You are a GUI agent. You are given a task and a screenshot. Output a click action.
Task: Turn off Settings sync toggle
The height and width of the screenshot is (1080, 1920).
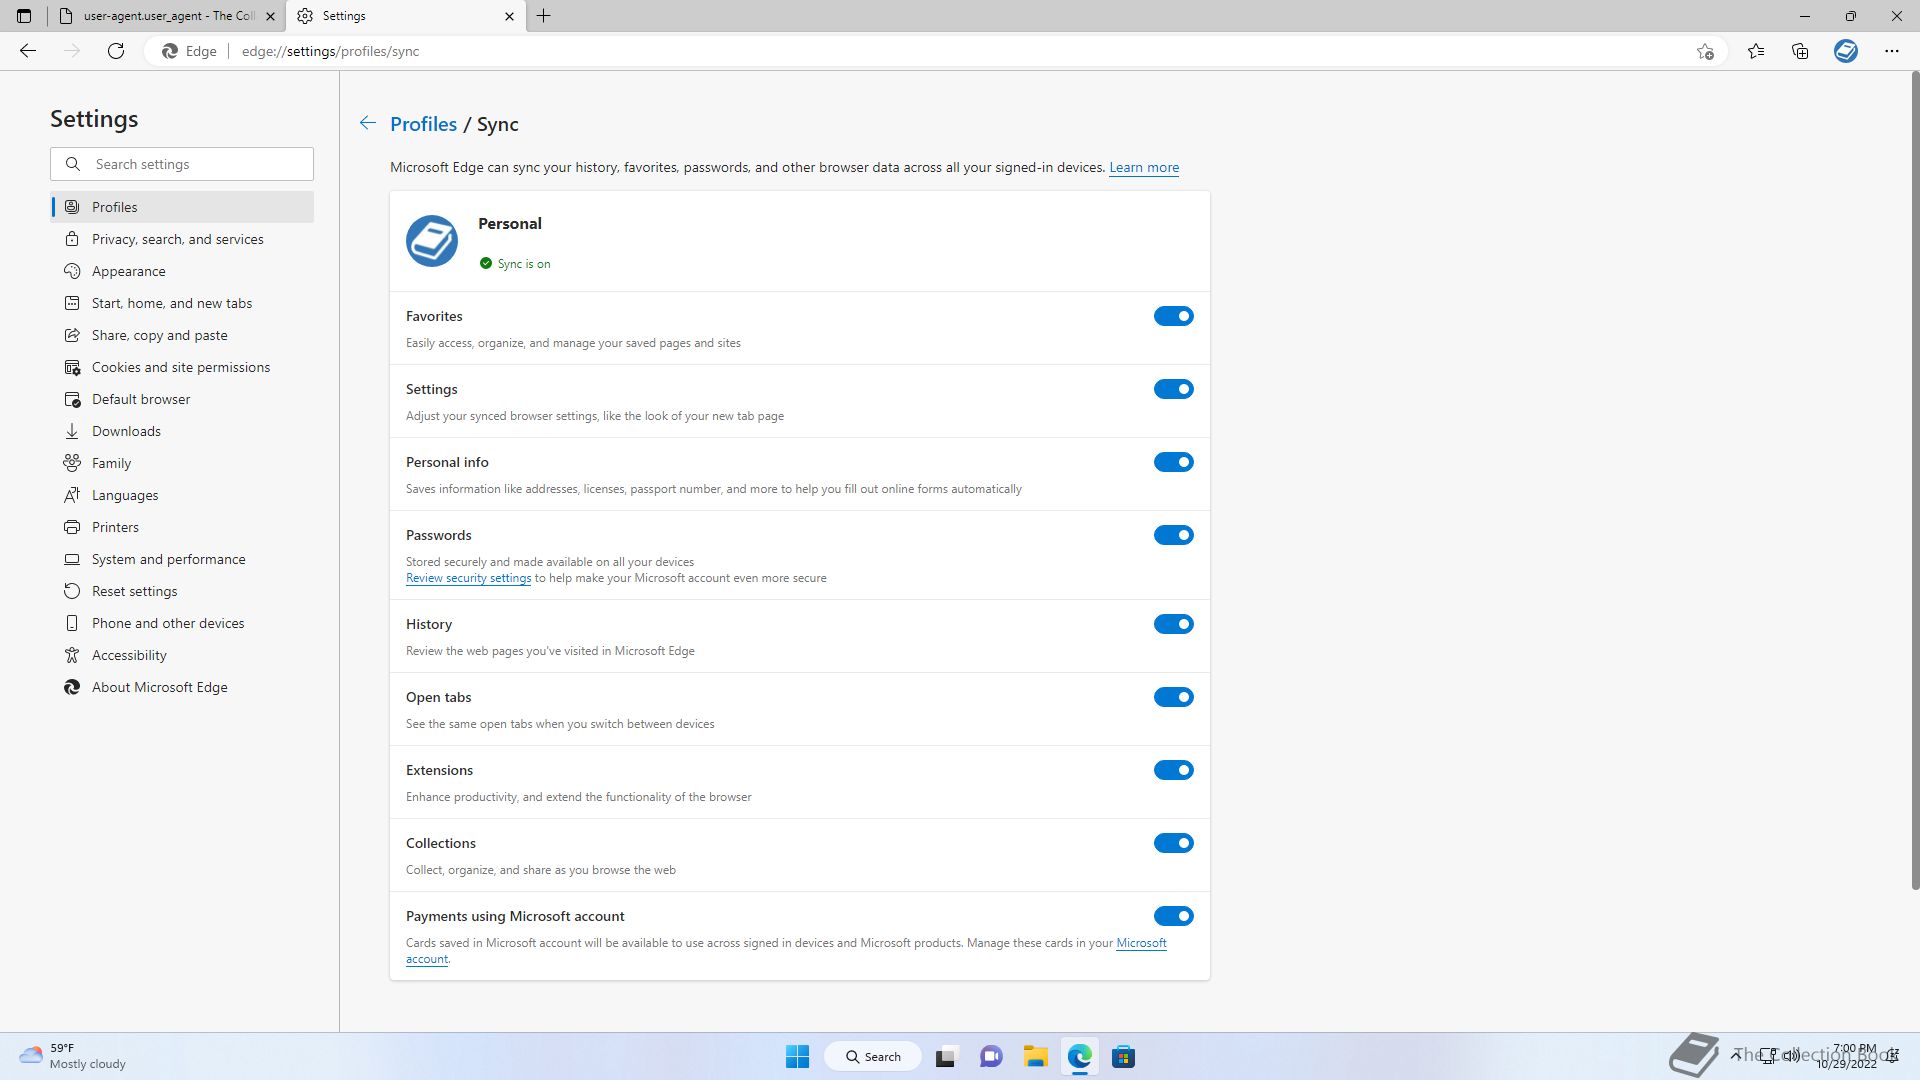(1174, 389)
